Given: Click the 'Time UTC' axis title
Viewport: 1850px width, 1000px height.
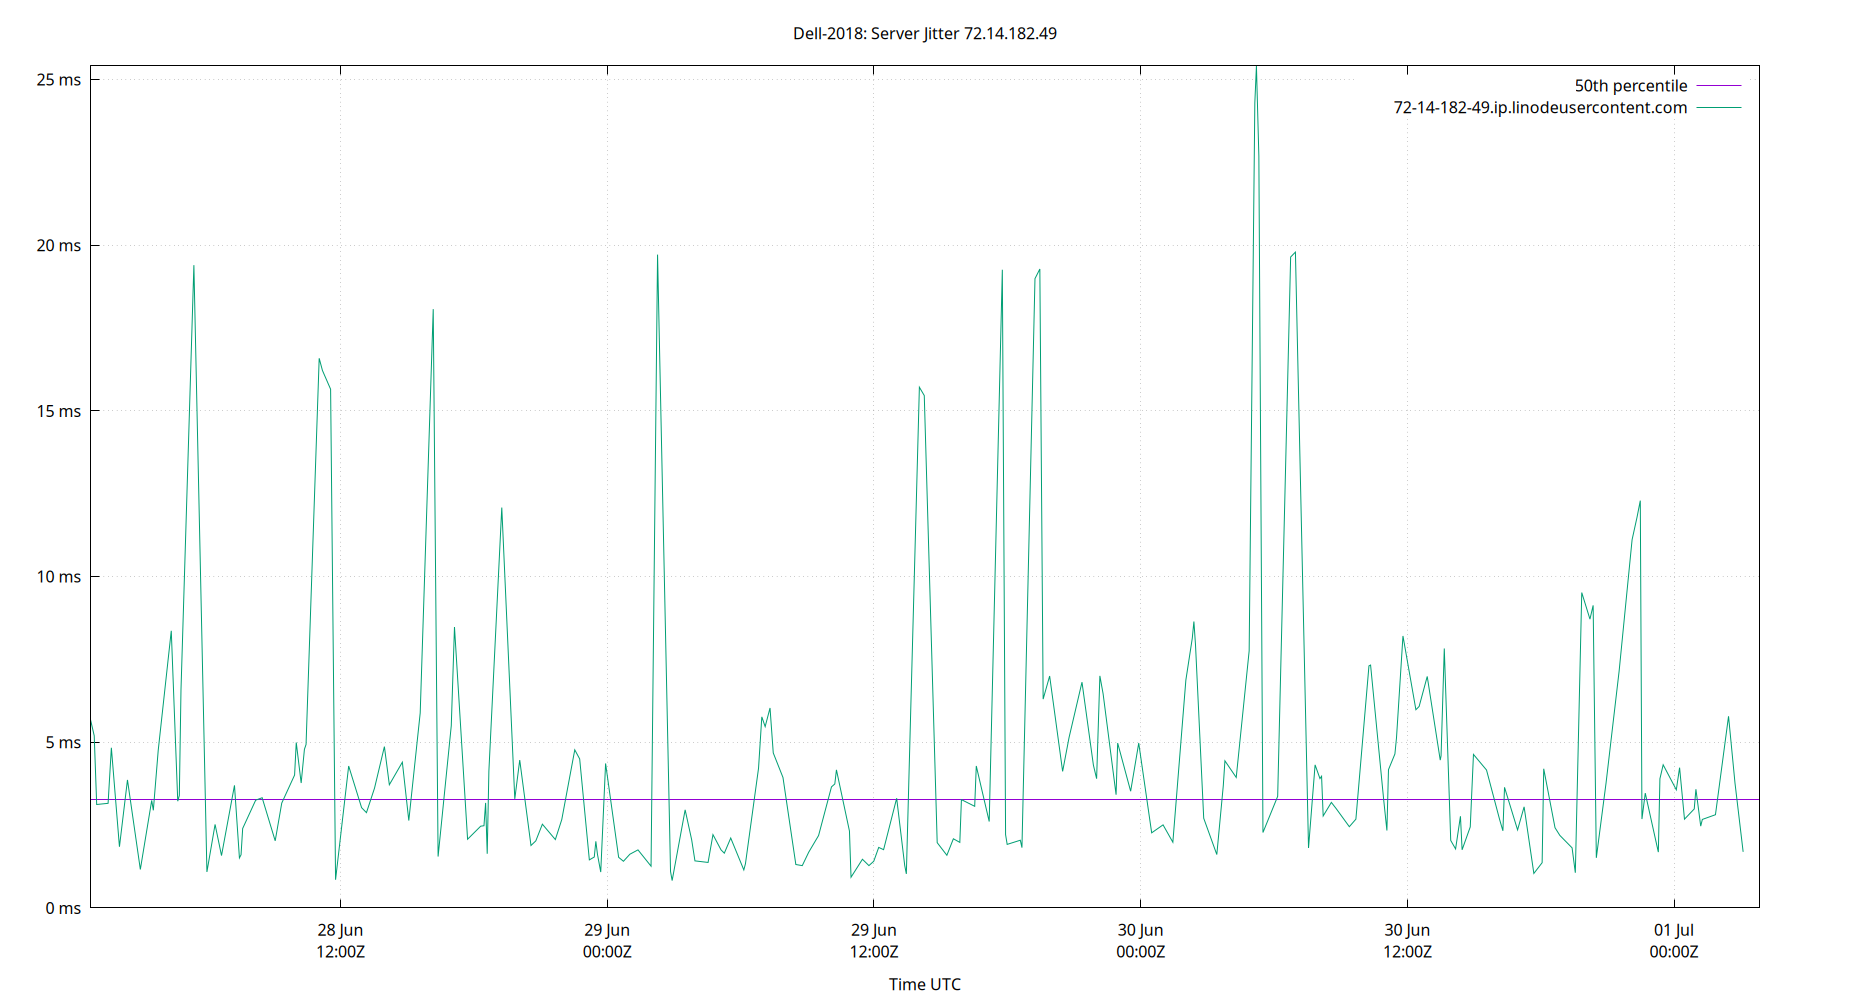Looking at the screenshot, I should click(924, 984).
